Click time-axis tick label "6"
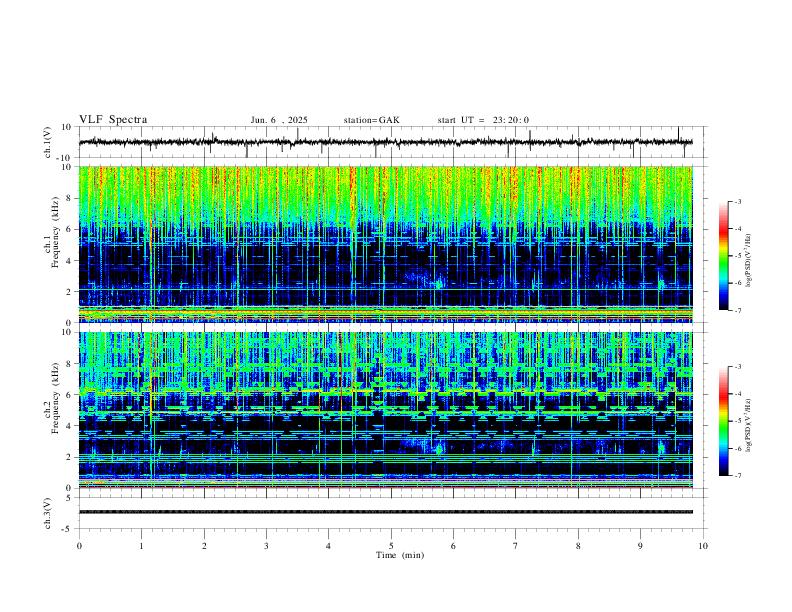Viewport: 792px width, 612px height. click(454, 546)
